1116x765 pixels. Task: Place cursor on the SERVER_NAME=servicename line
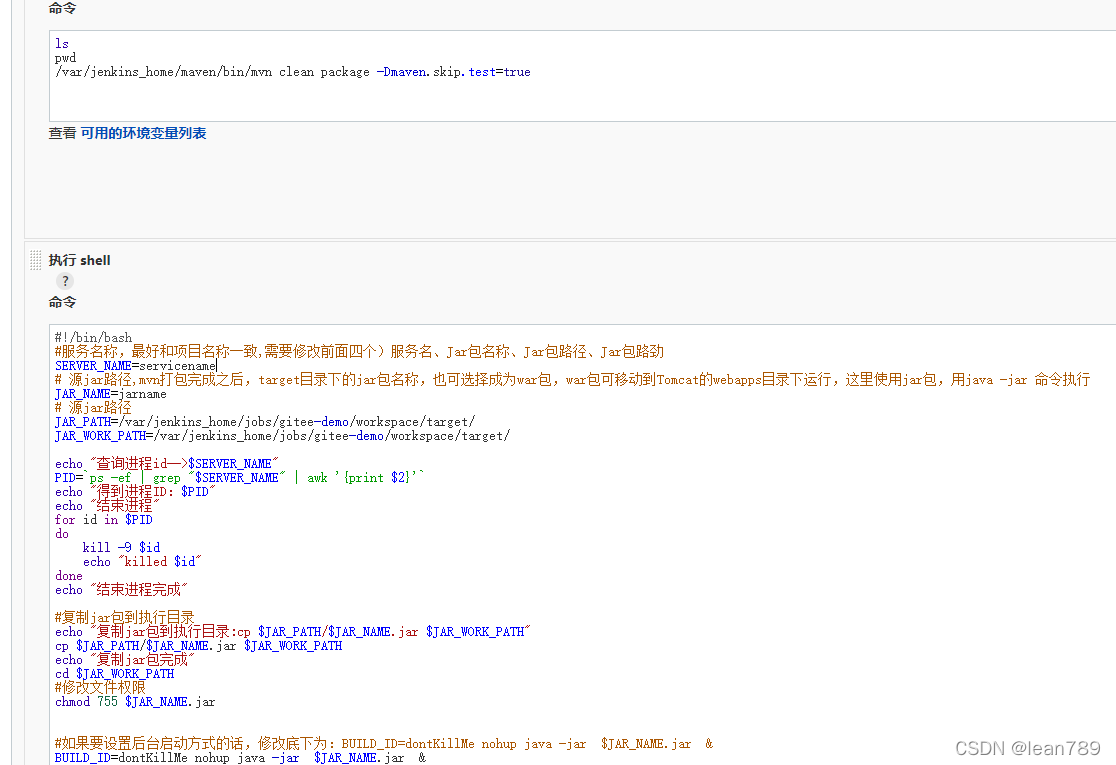pos(135,366)
